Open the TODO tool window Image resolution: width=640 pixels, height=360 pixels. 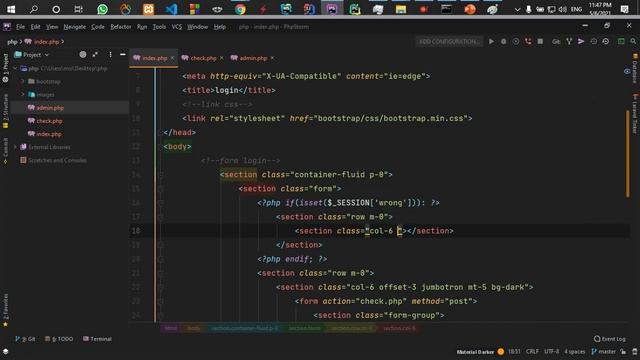pos(59,339)
